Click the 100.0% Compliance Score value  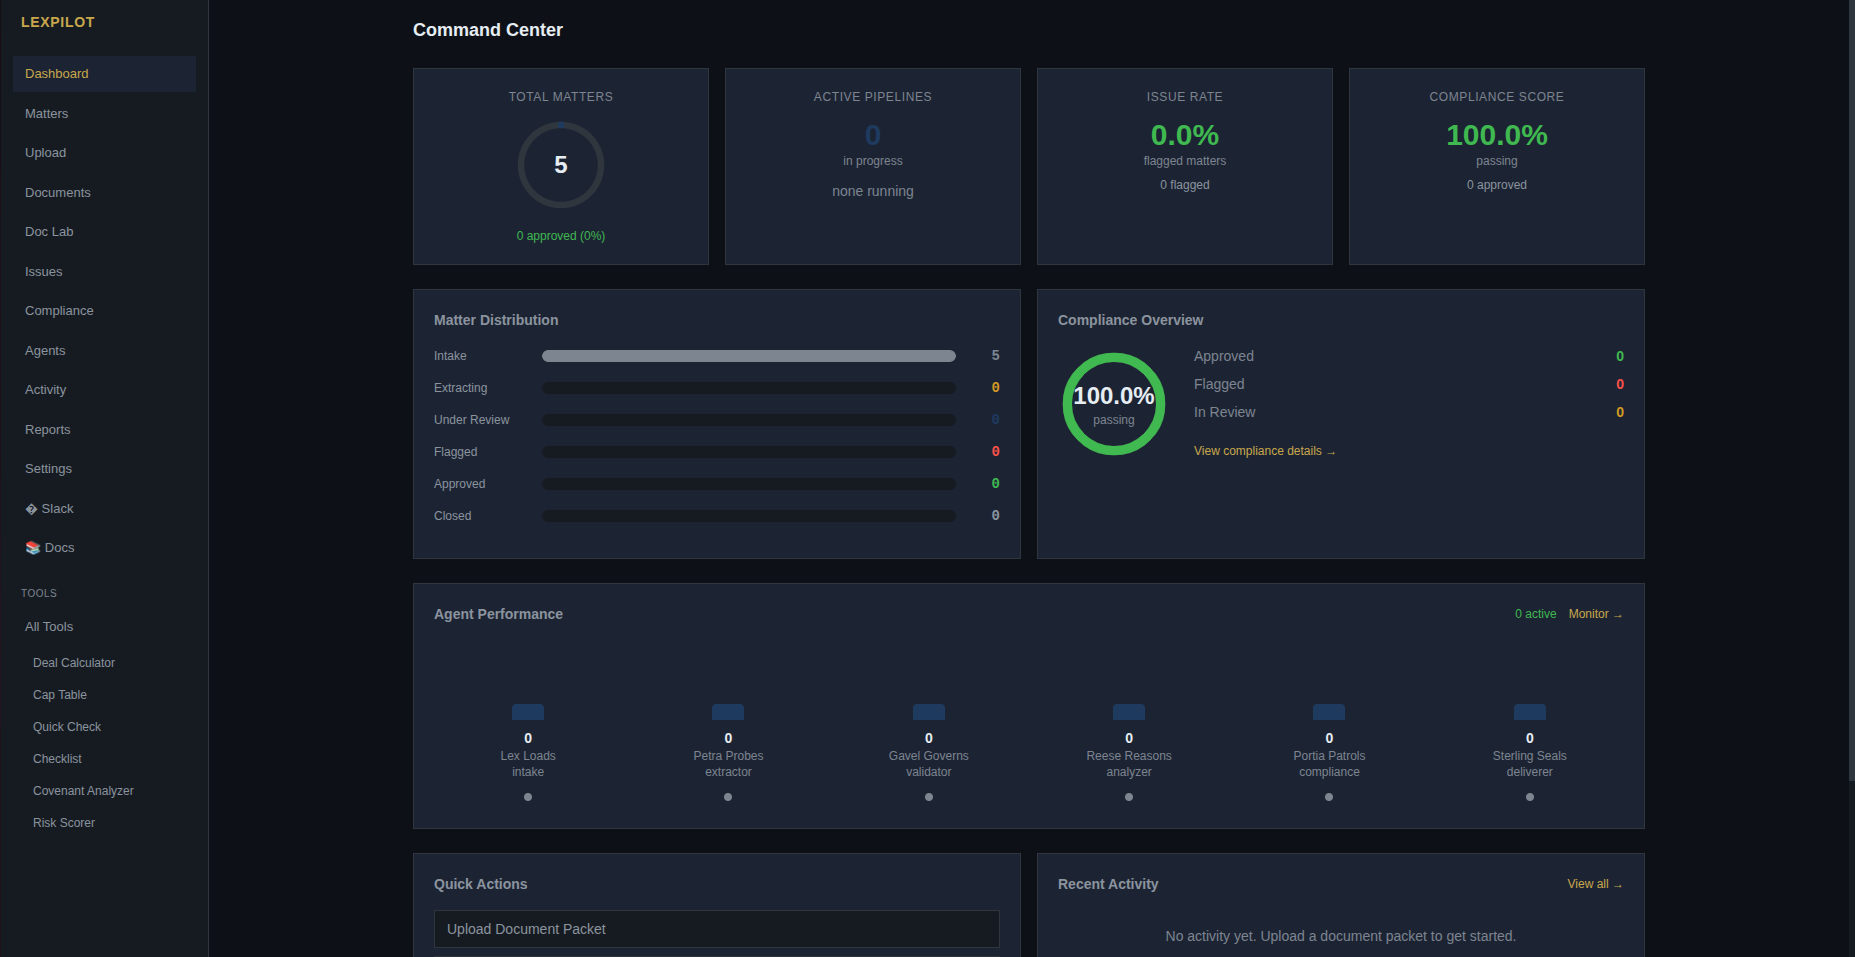click(x=1497, y=135)
